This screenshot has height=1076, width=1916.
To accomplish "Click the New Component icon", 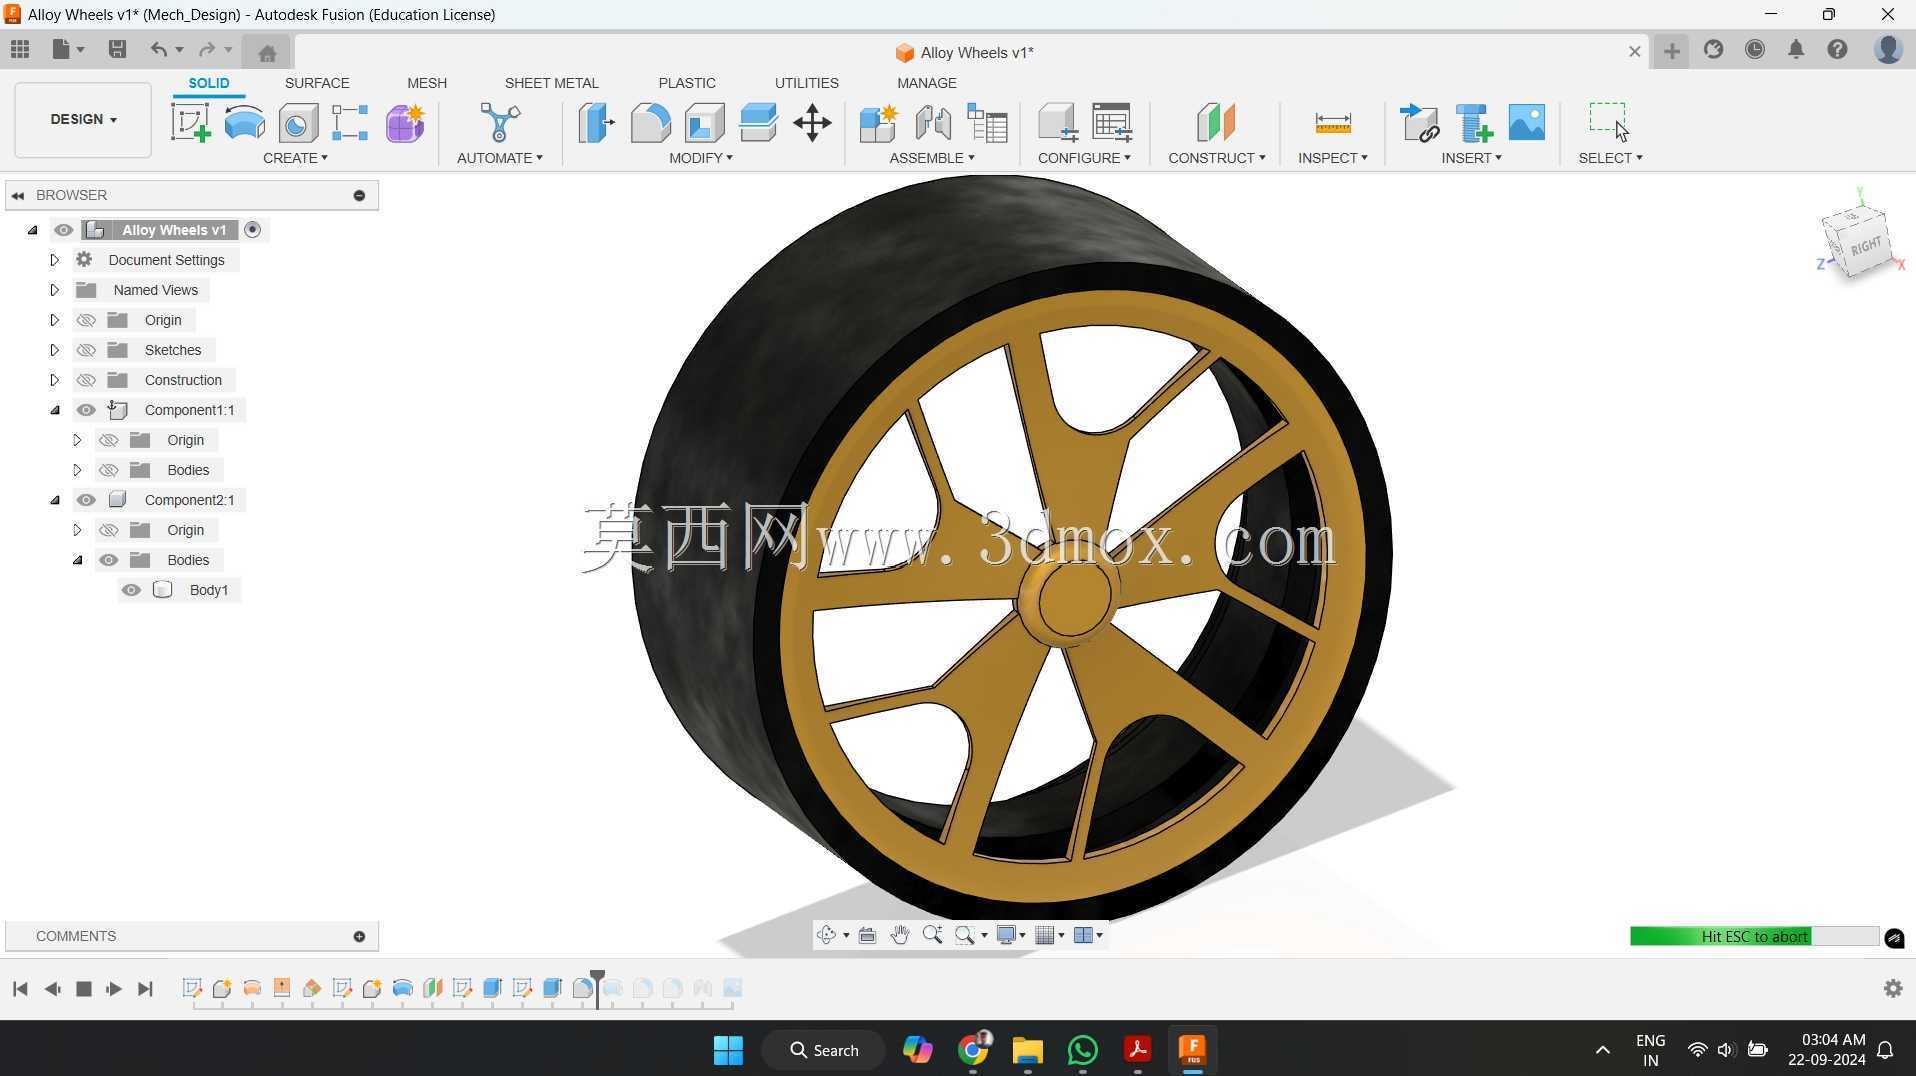I will [x=879, y=123].
